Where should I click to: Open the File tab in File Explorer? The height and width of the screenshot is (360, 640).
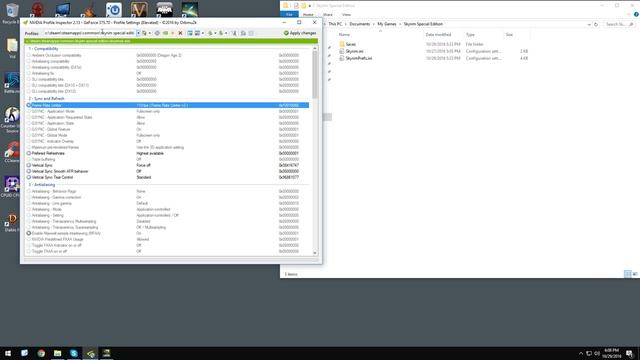[289, 15]
